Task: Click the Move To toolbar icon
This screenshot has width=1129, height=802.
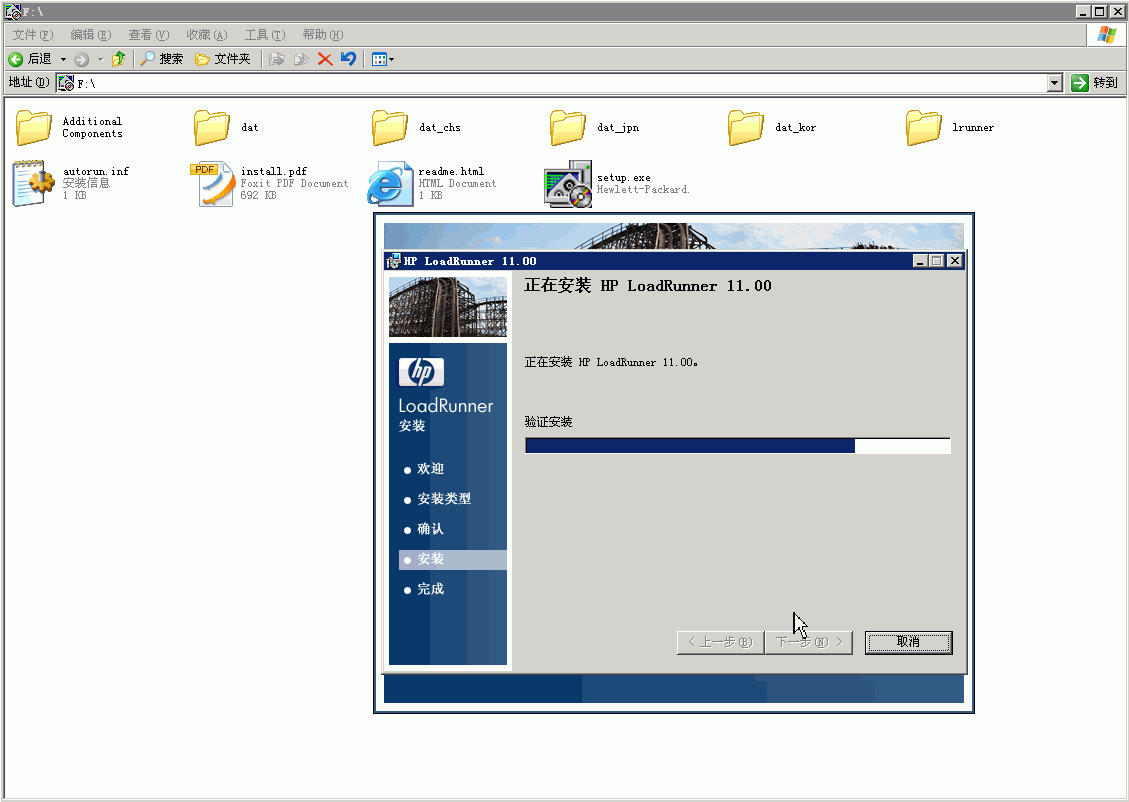Action: 276,59
